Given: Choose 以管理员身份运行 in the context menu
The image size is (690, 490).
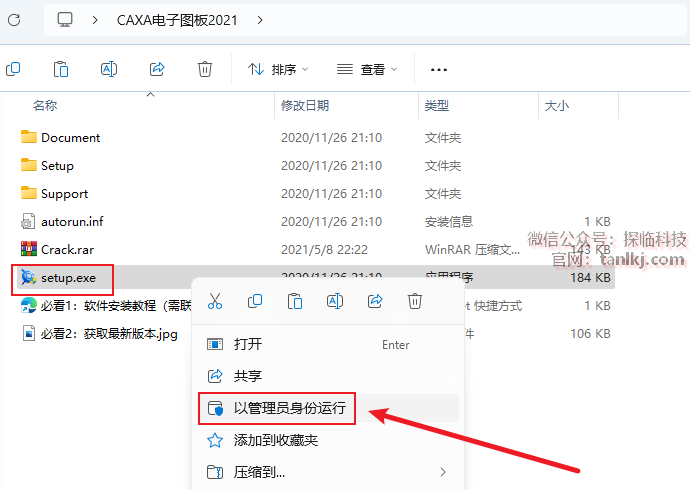Looking at the screenshot, I should click(328, 408).
